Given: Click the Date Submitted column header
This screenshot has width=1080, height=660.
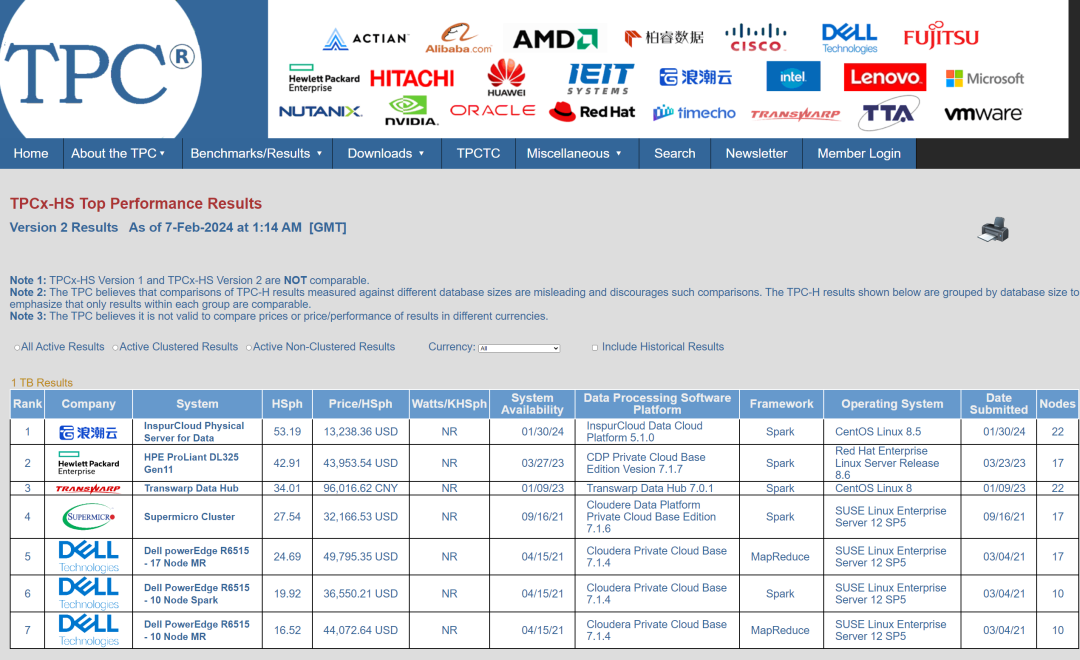Looking at the screenshot, I should (999, 404).
